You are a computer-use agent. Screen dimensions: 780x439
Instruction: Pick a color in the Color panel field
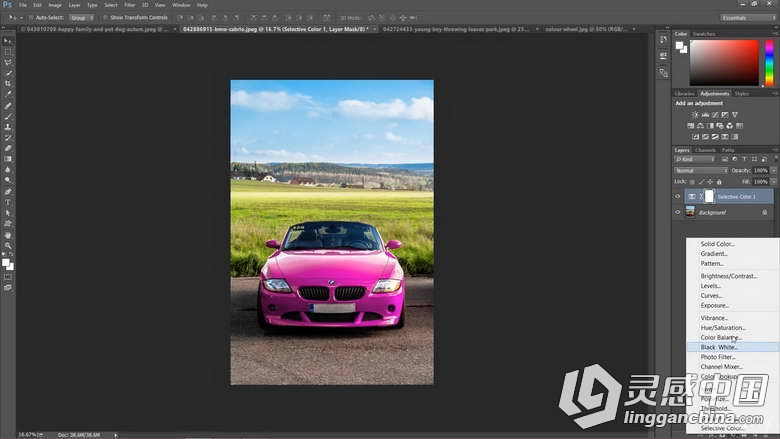724,63
